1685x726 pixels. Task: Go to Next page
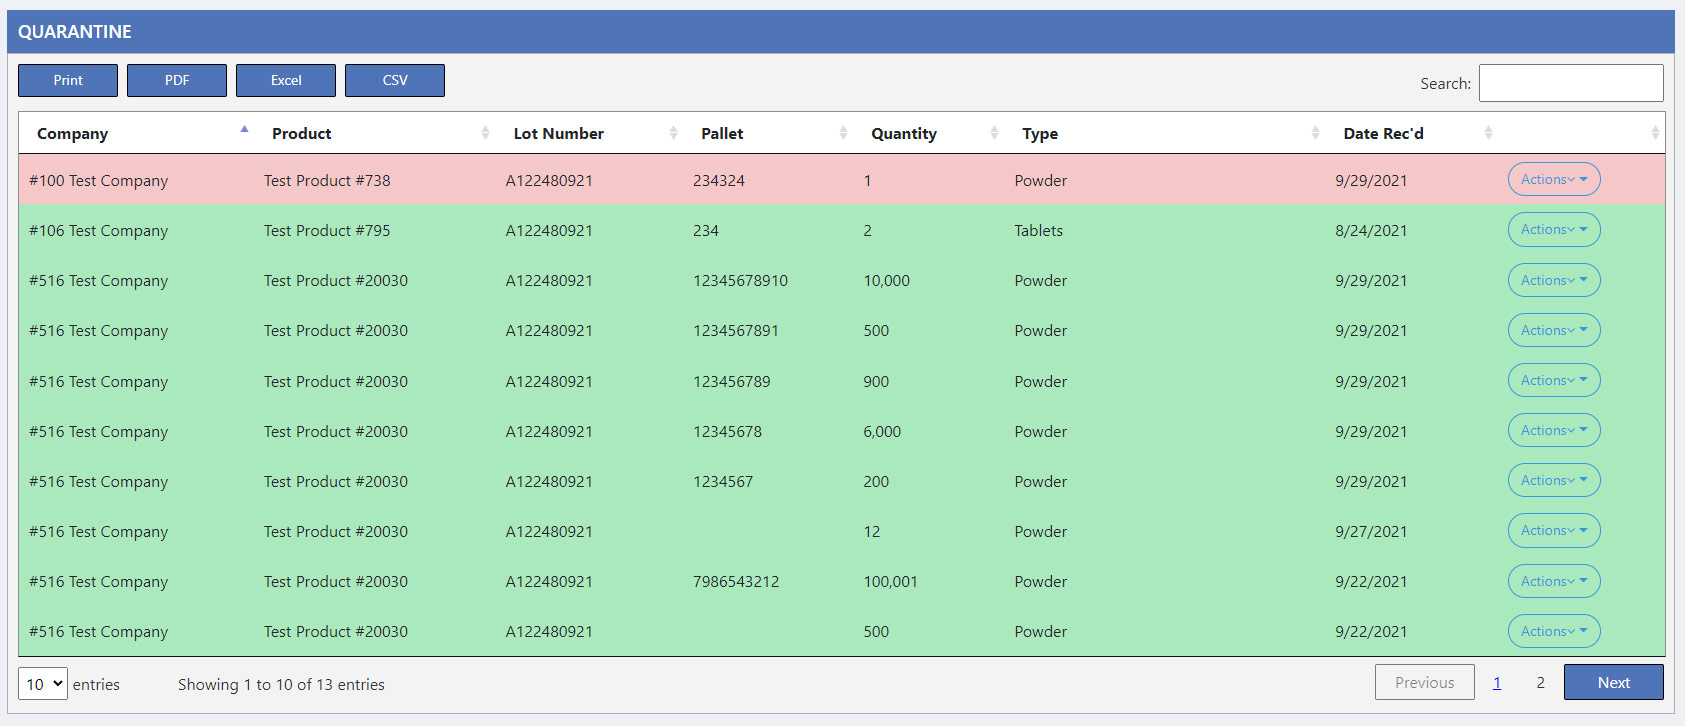coord(1614,682)
